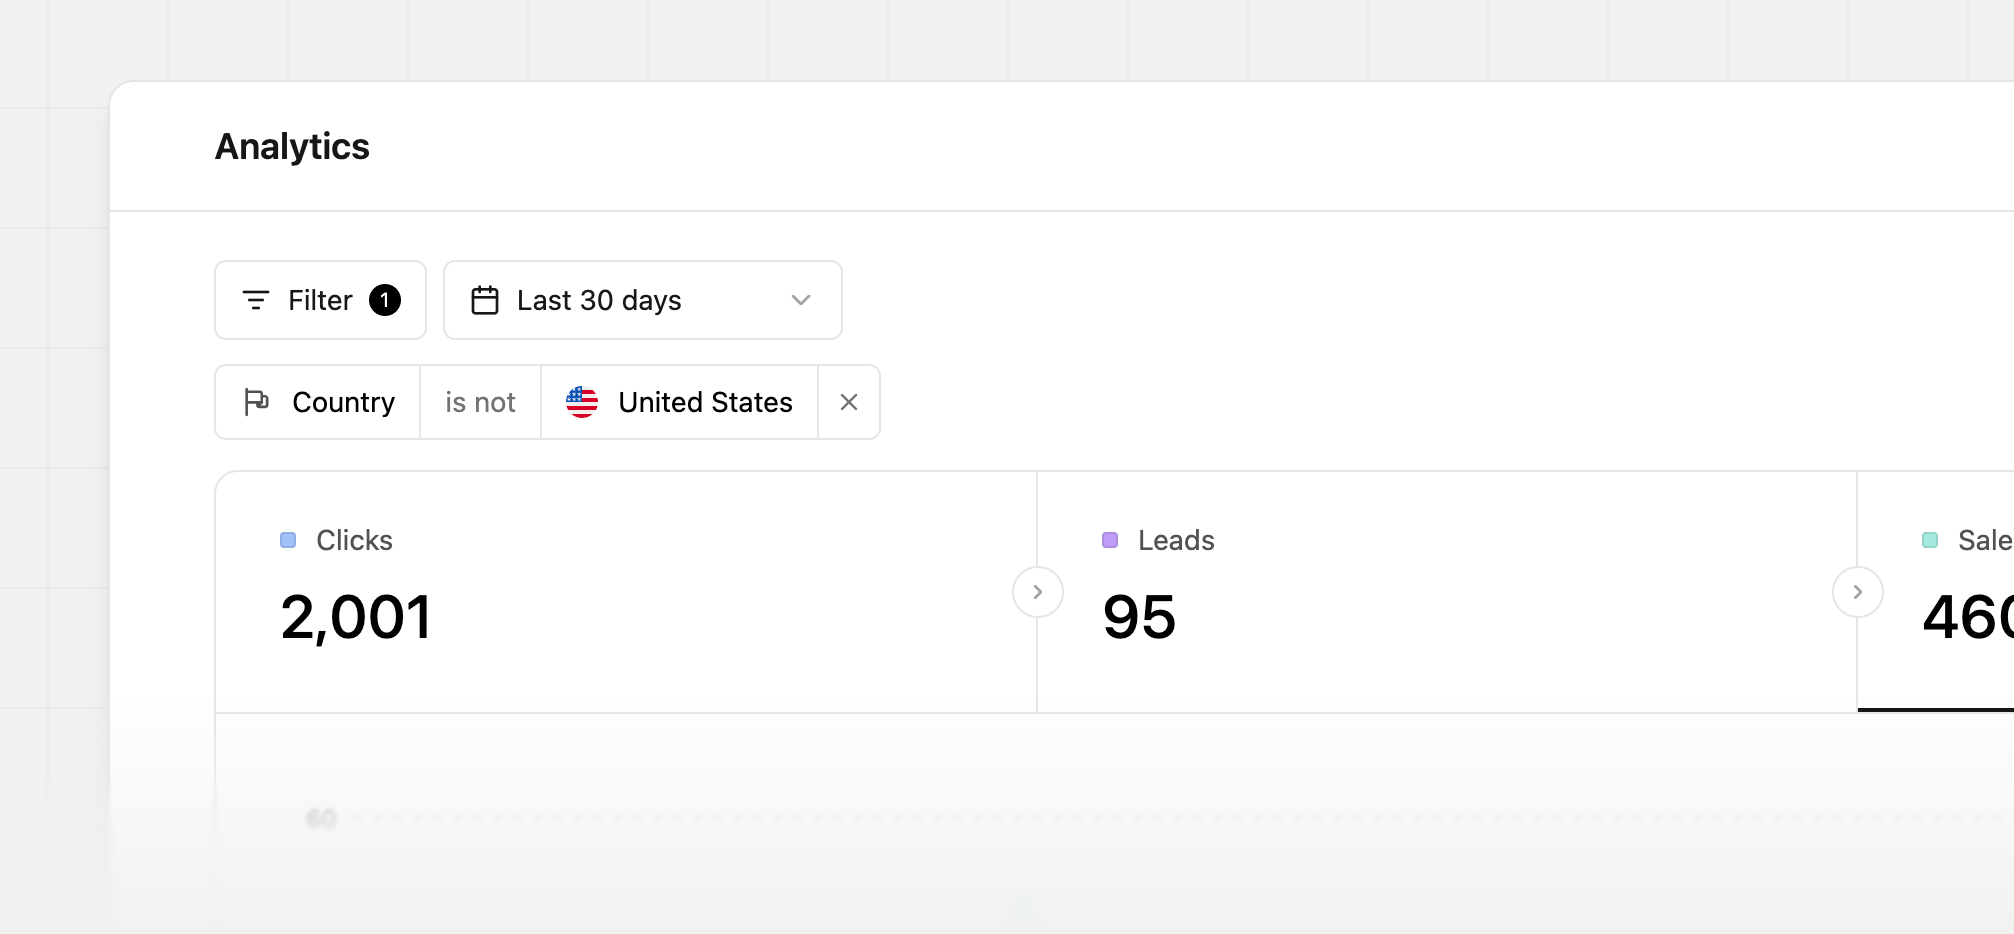
Task: Click the Analytics page heading
Action: pos(292,147)
